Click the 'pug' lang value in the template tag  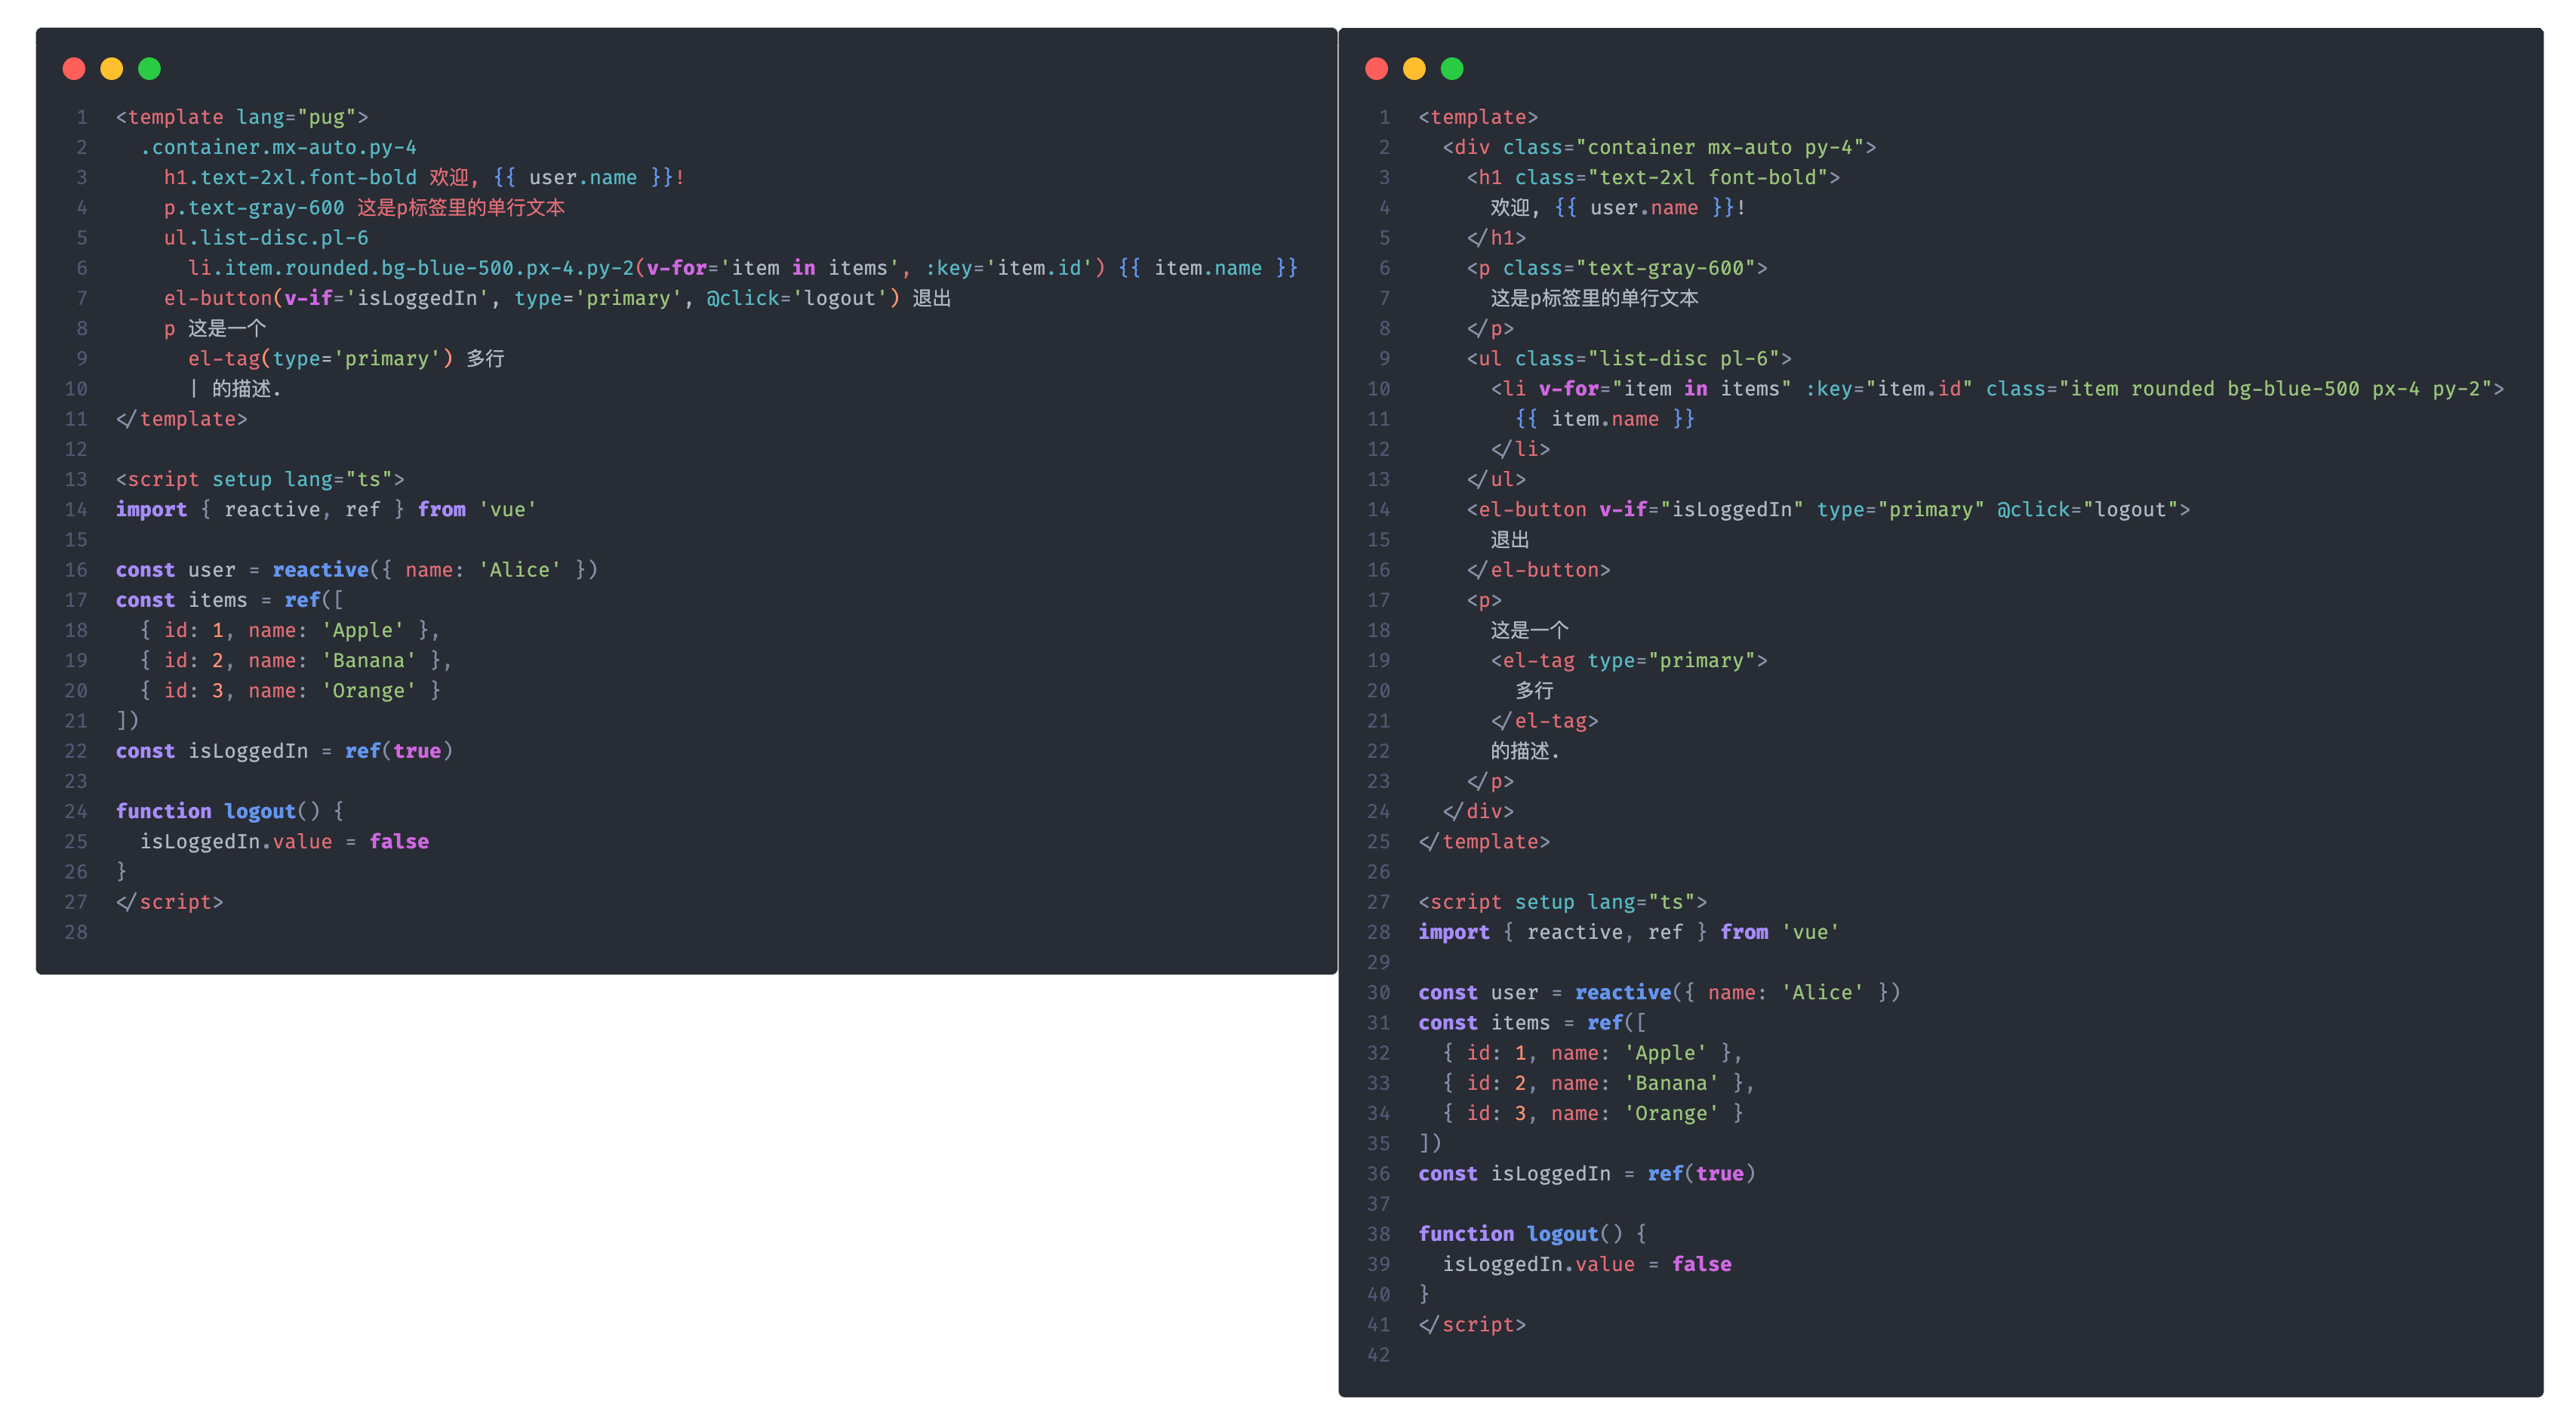pos(326,117)
